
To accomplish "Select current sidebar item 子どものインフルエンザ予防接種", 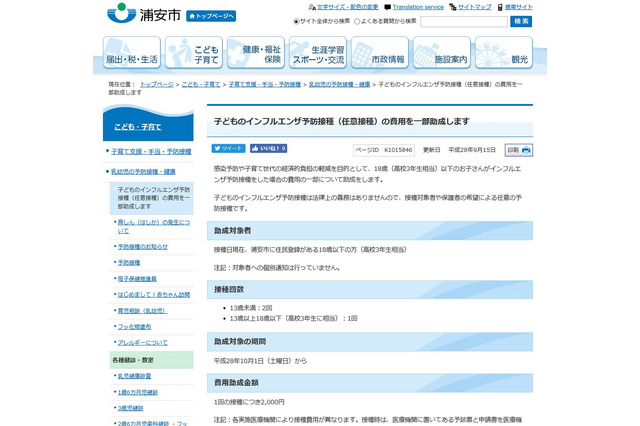I will (151, 198).
